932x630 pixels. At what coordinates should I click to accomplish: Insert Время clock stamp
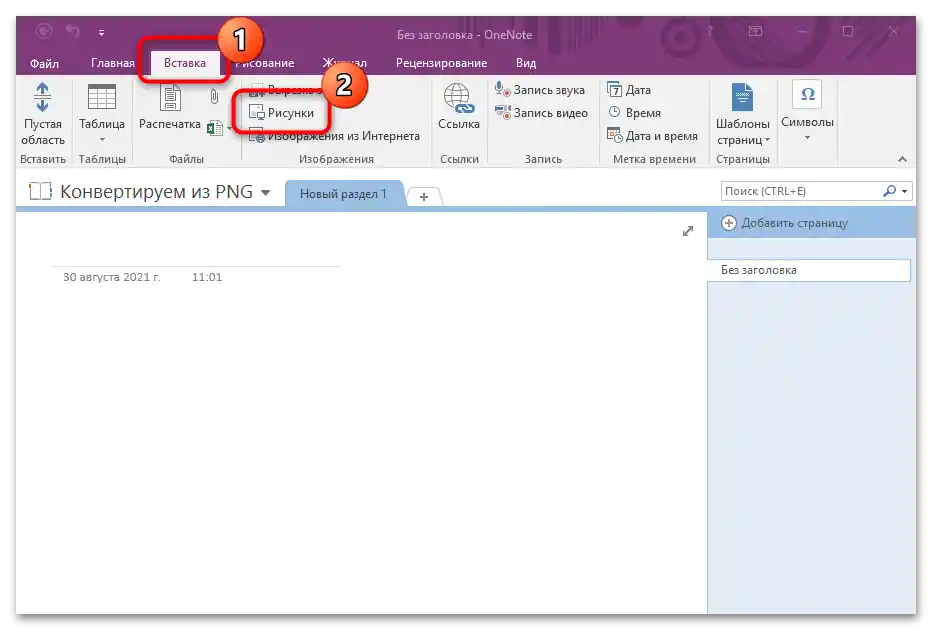[x=634, y=113]
